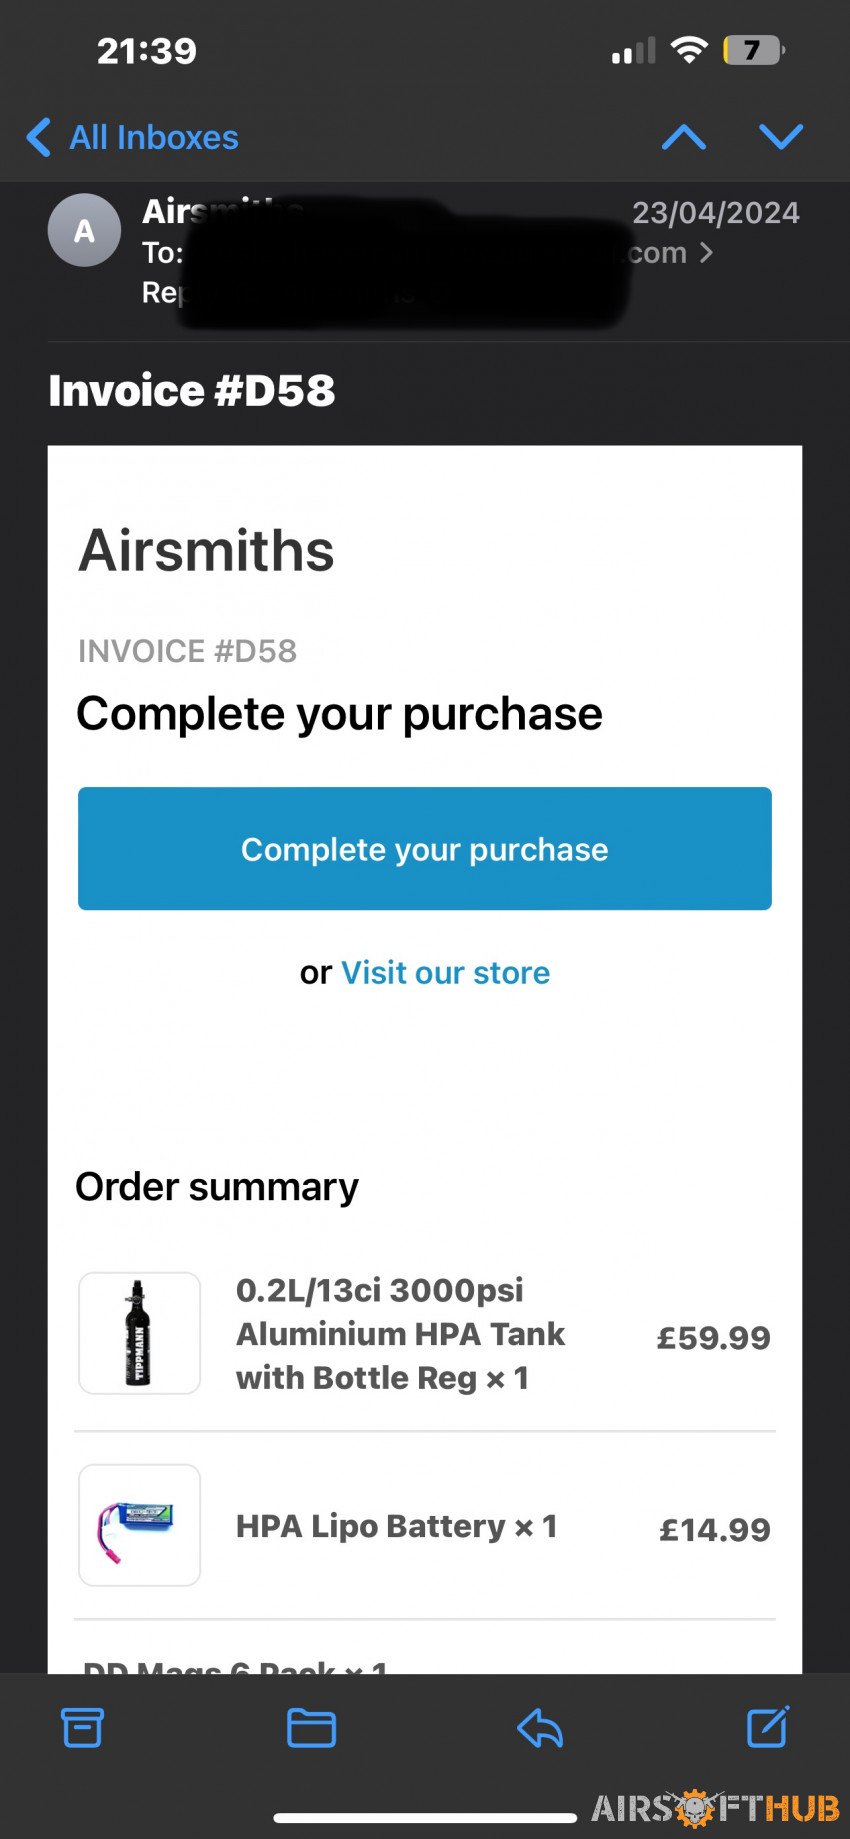
Task: Tap the home indicator bar
Action: pyautogui.click(x=425, y=1818)
